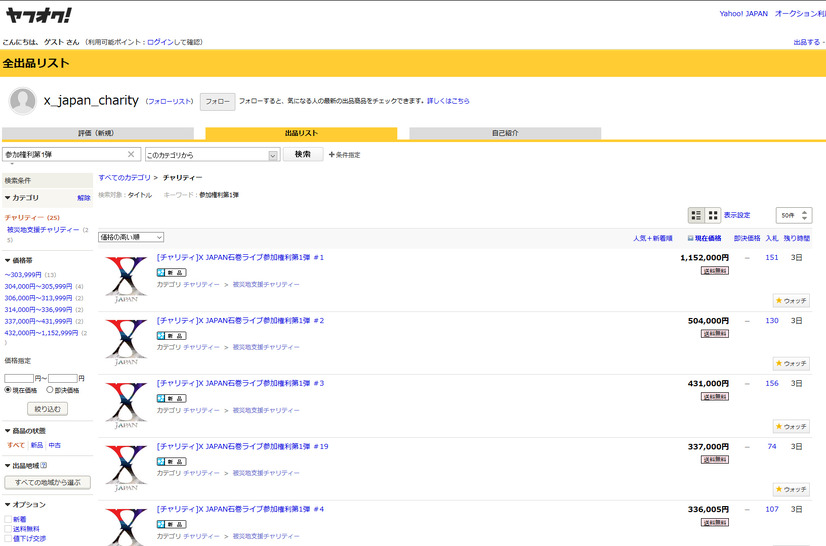Viewport: 826px width, 546px height.
Task: Select the 即決価格 radio button
Action: [50, 389]
